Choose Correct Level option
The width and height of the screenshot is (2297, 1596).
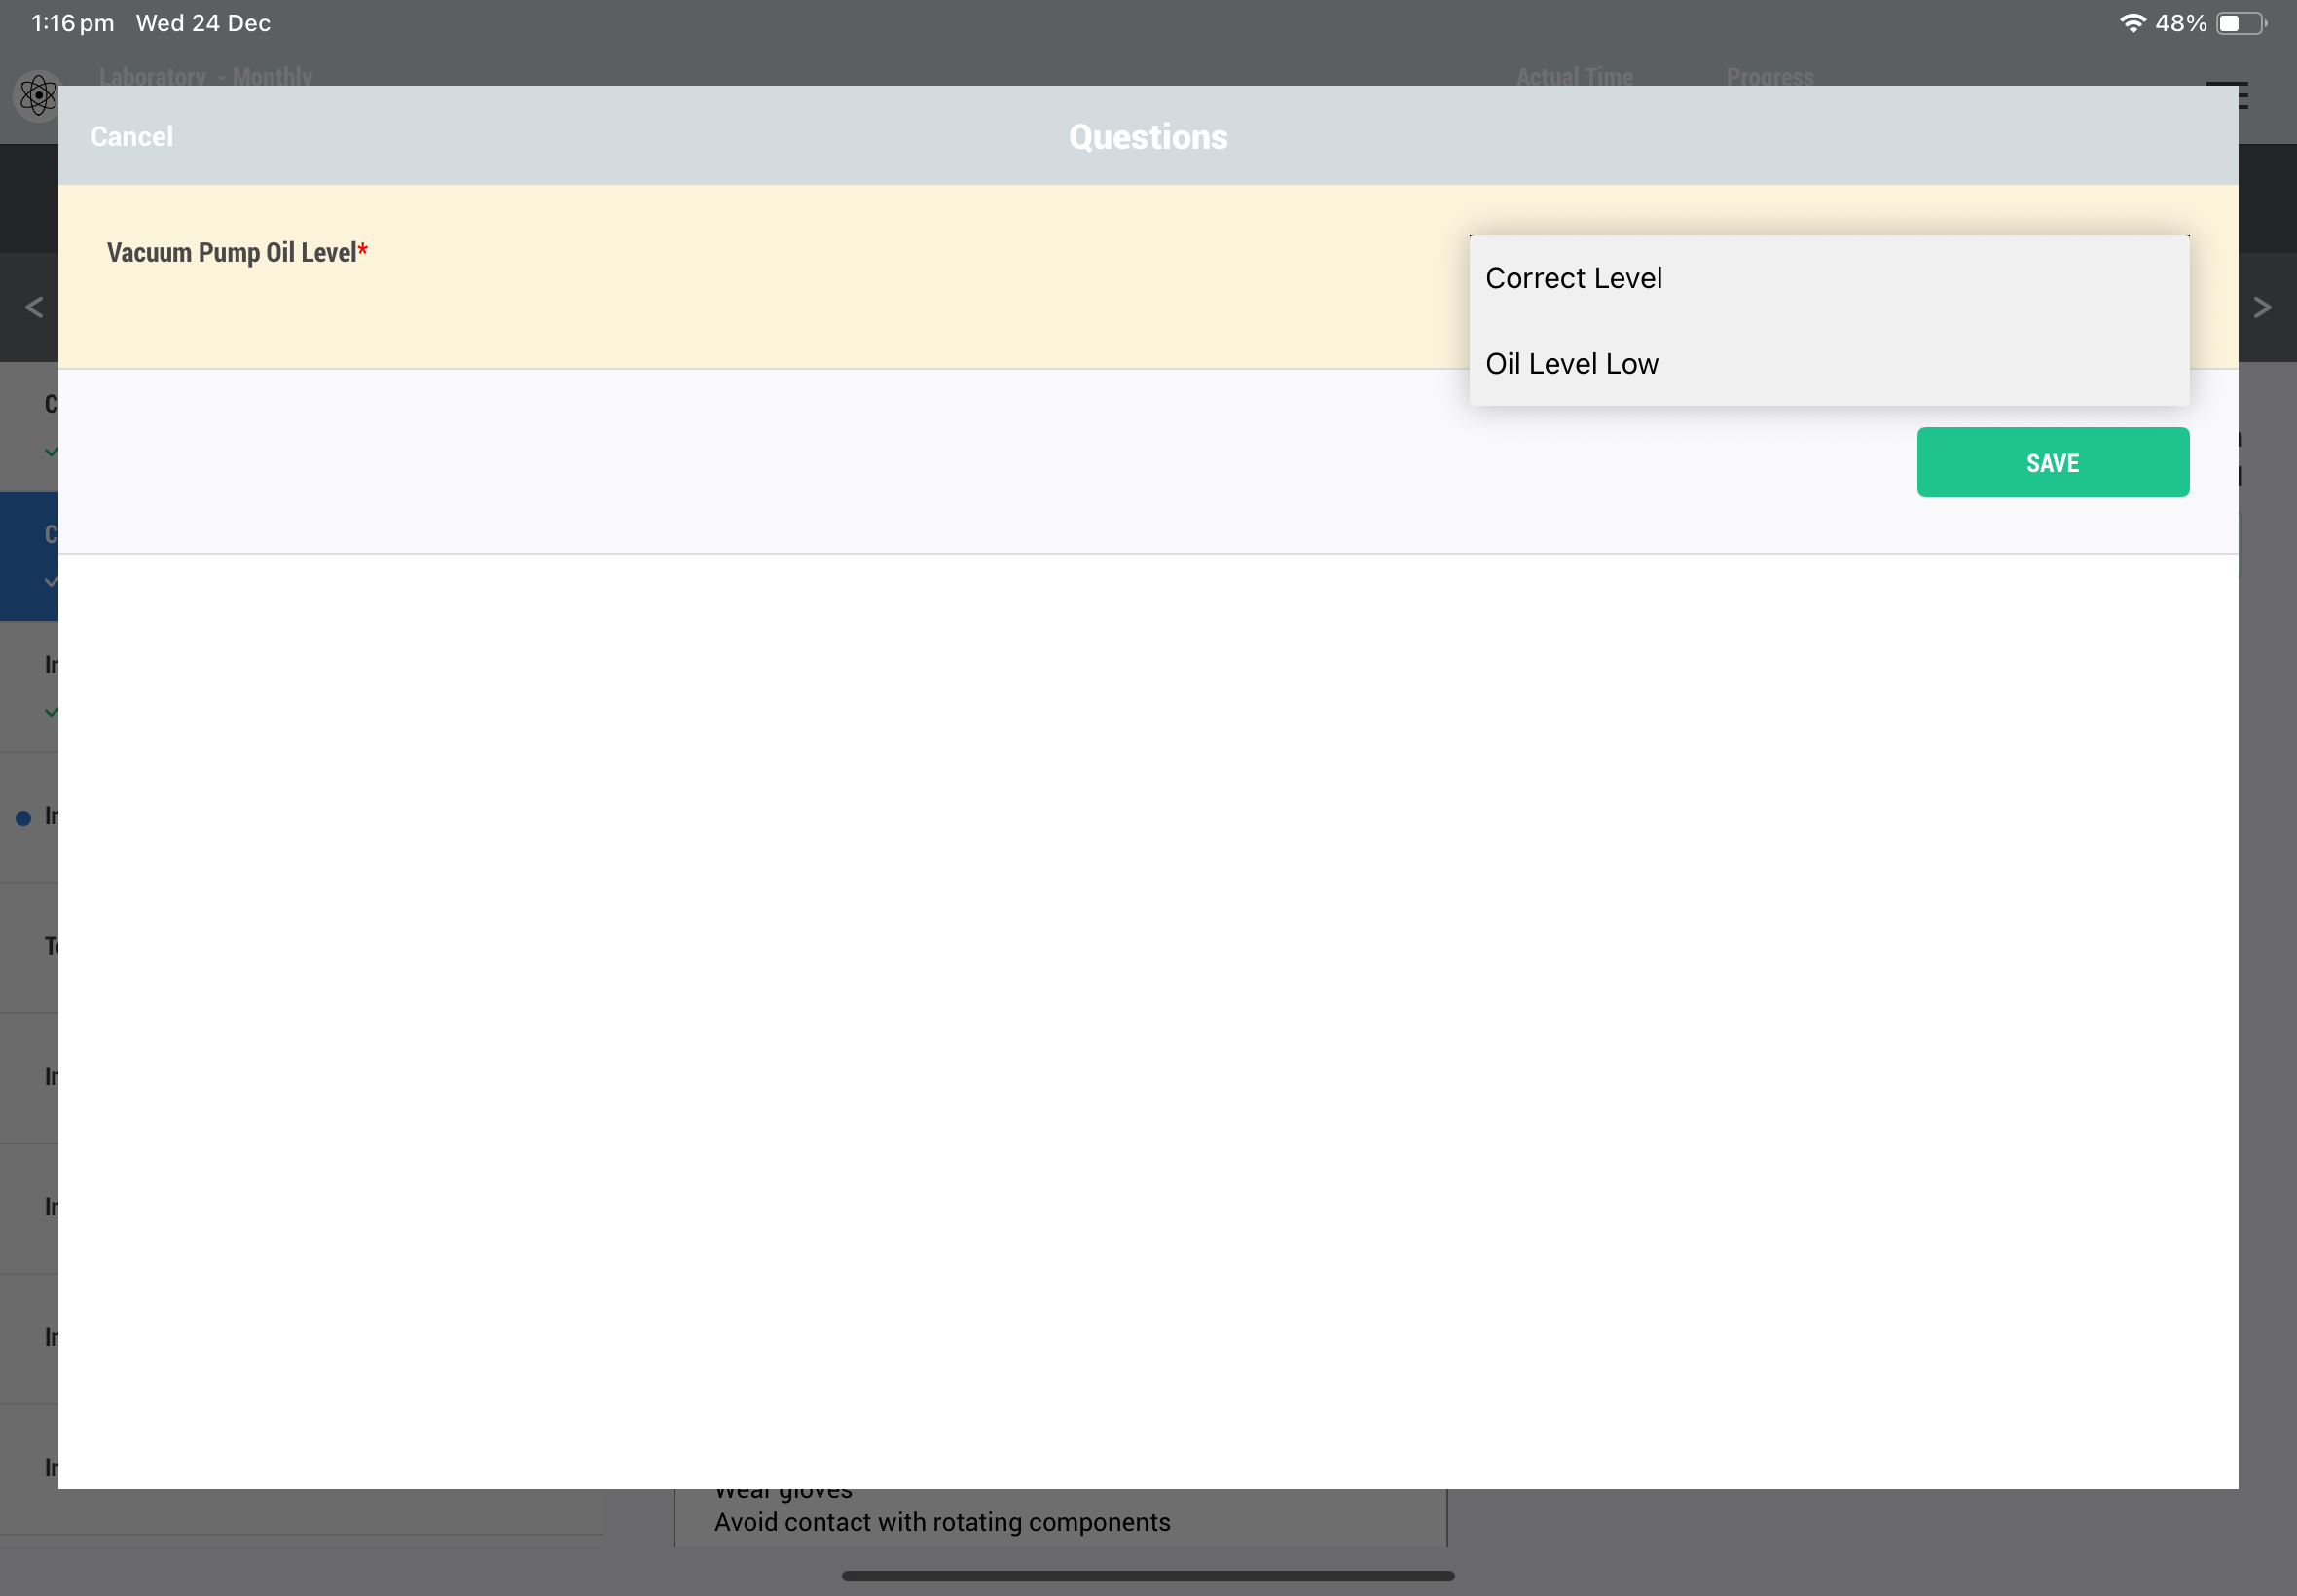[1573, 278]
